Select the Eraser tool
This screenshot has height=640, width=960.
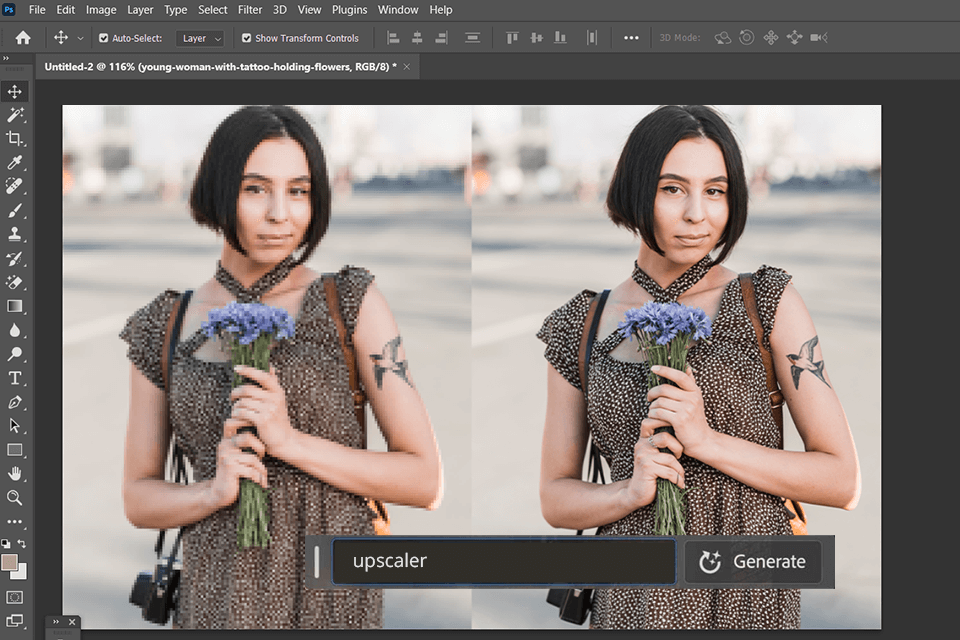pos(15,282)
